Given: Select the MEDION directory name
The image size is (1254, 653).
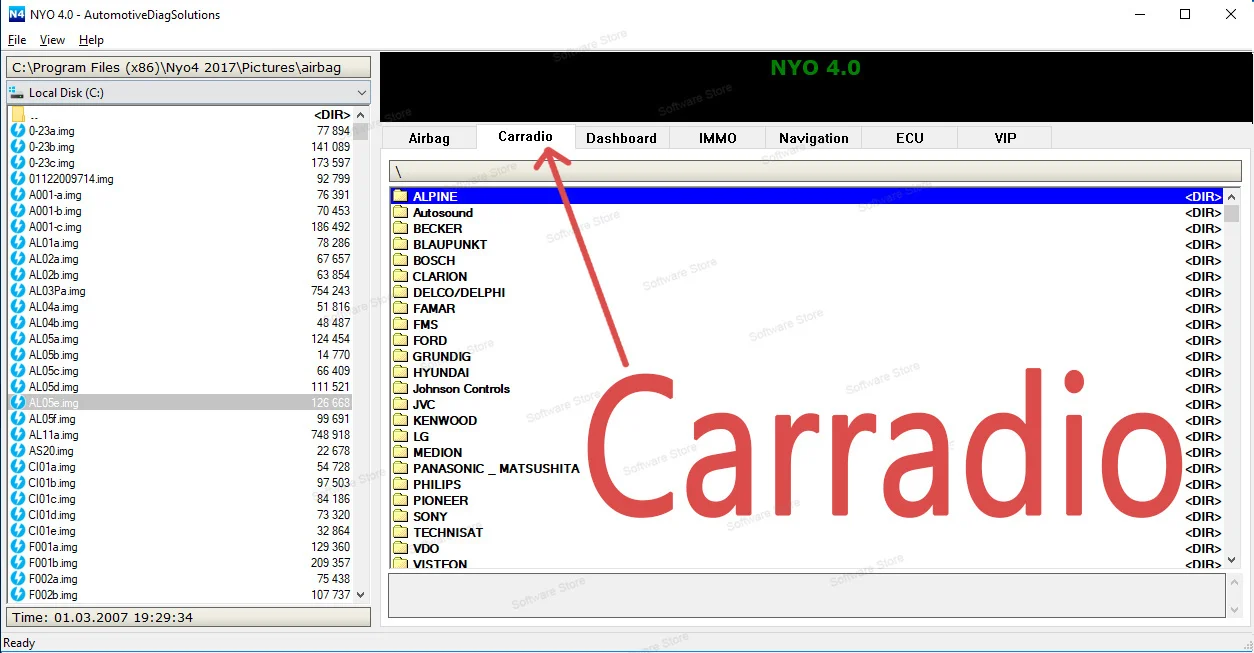Looking at the screenshot, I should point(437,453).
